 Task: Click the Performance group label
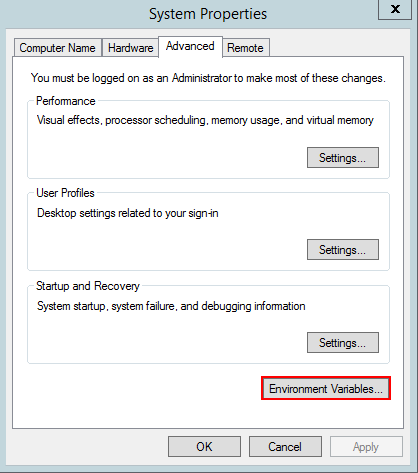[x=66, y=101]
